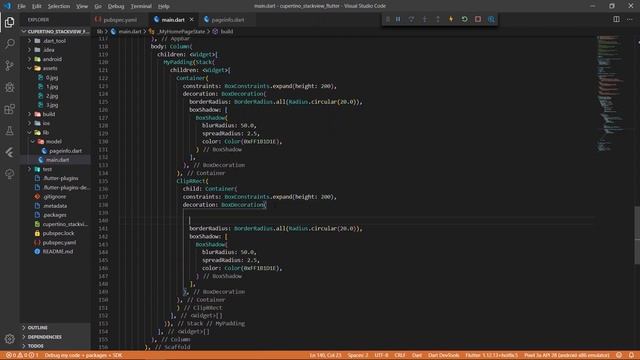The width and height of the screenshot is (640, 360).
Task: Open the Debug menu
Action: (x=116, y=6)
